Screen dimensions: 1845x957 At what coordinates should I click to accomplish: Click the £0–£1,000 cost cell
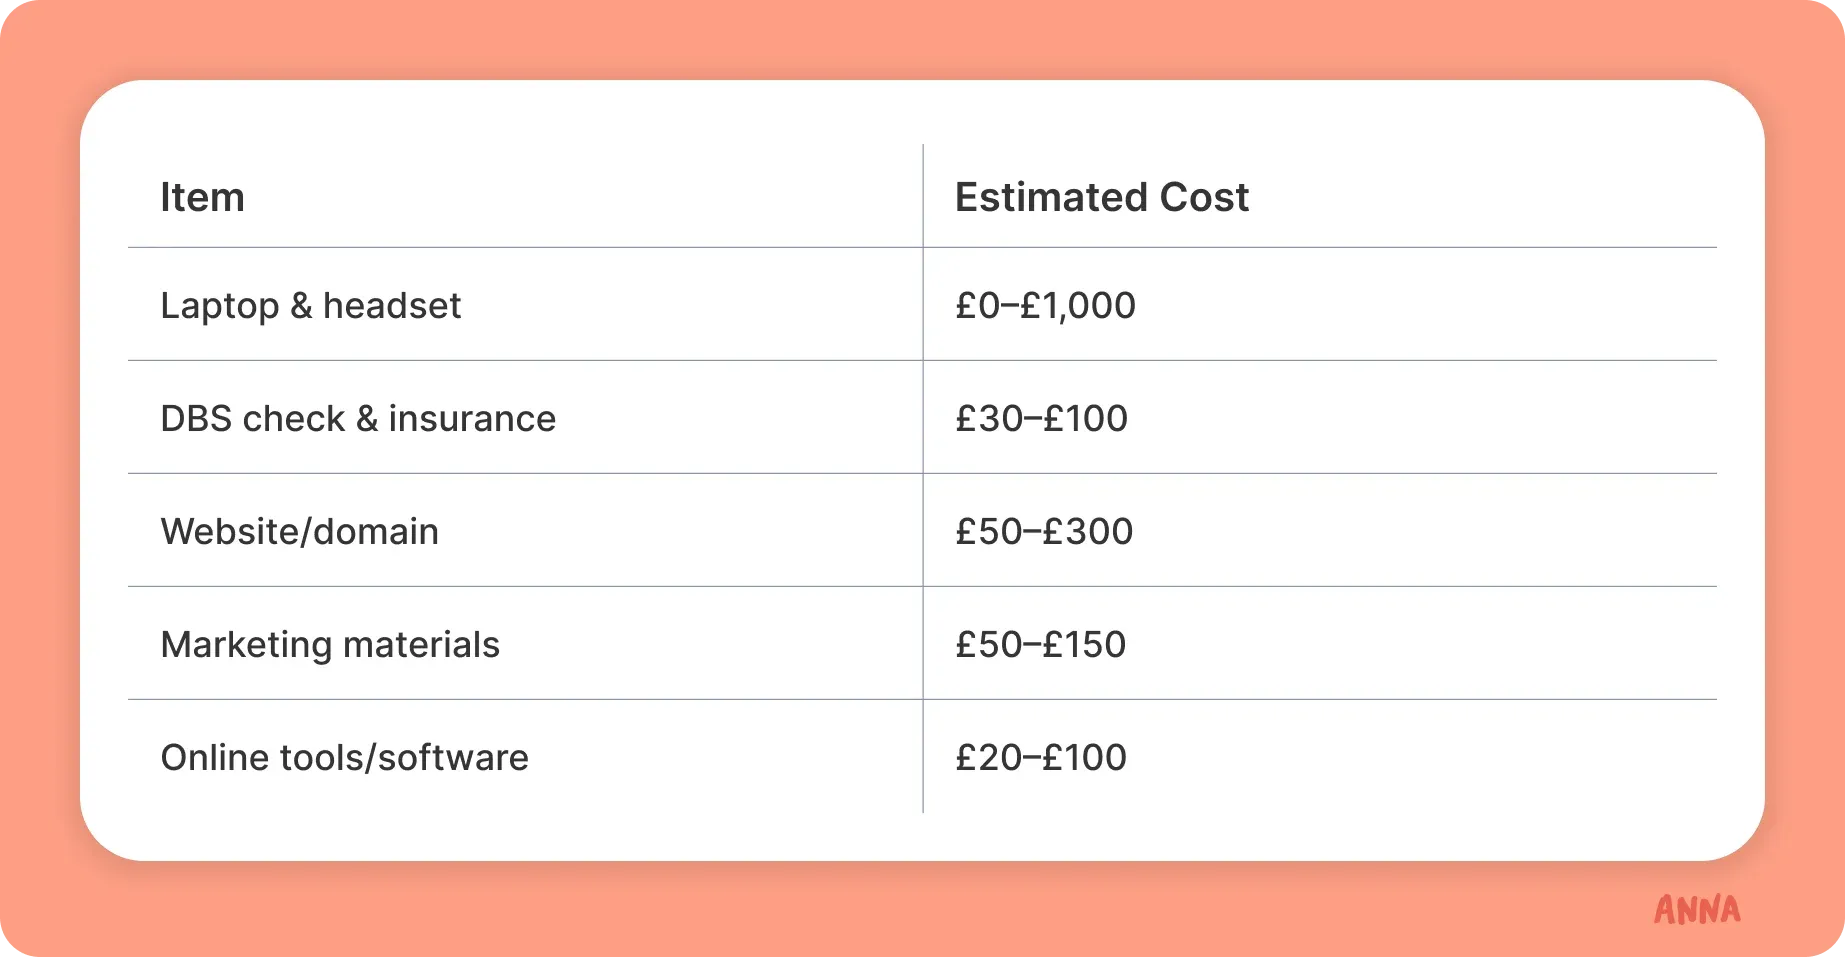coord(1045,305)
